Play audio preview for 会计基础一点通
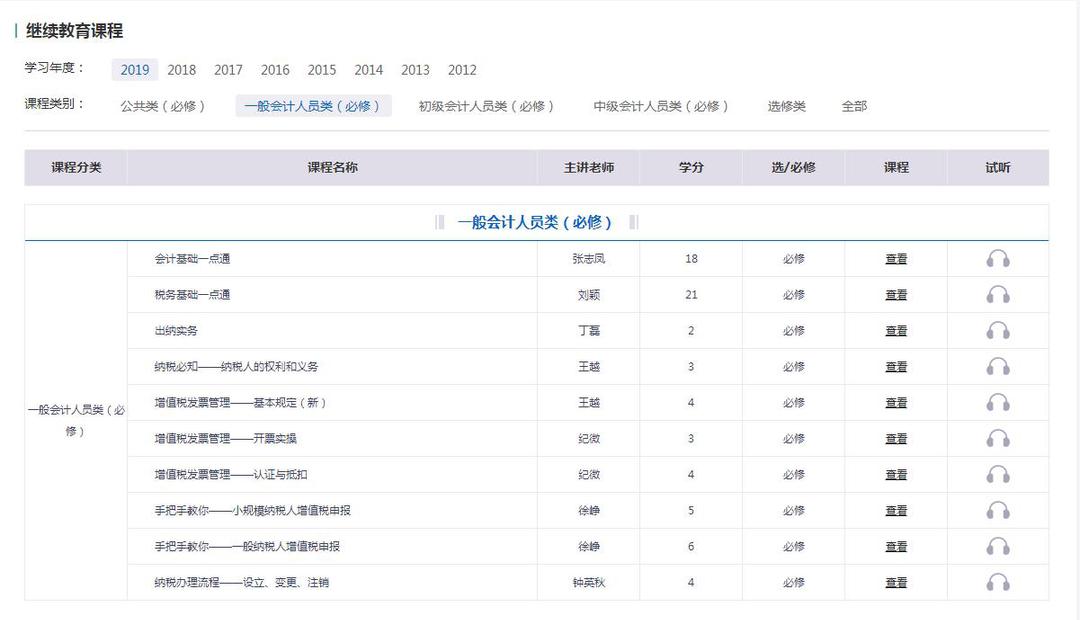 point(998,259)
